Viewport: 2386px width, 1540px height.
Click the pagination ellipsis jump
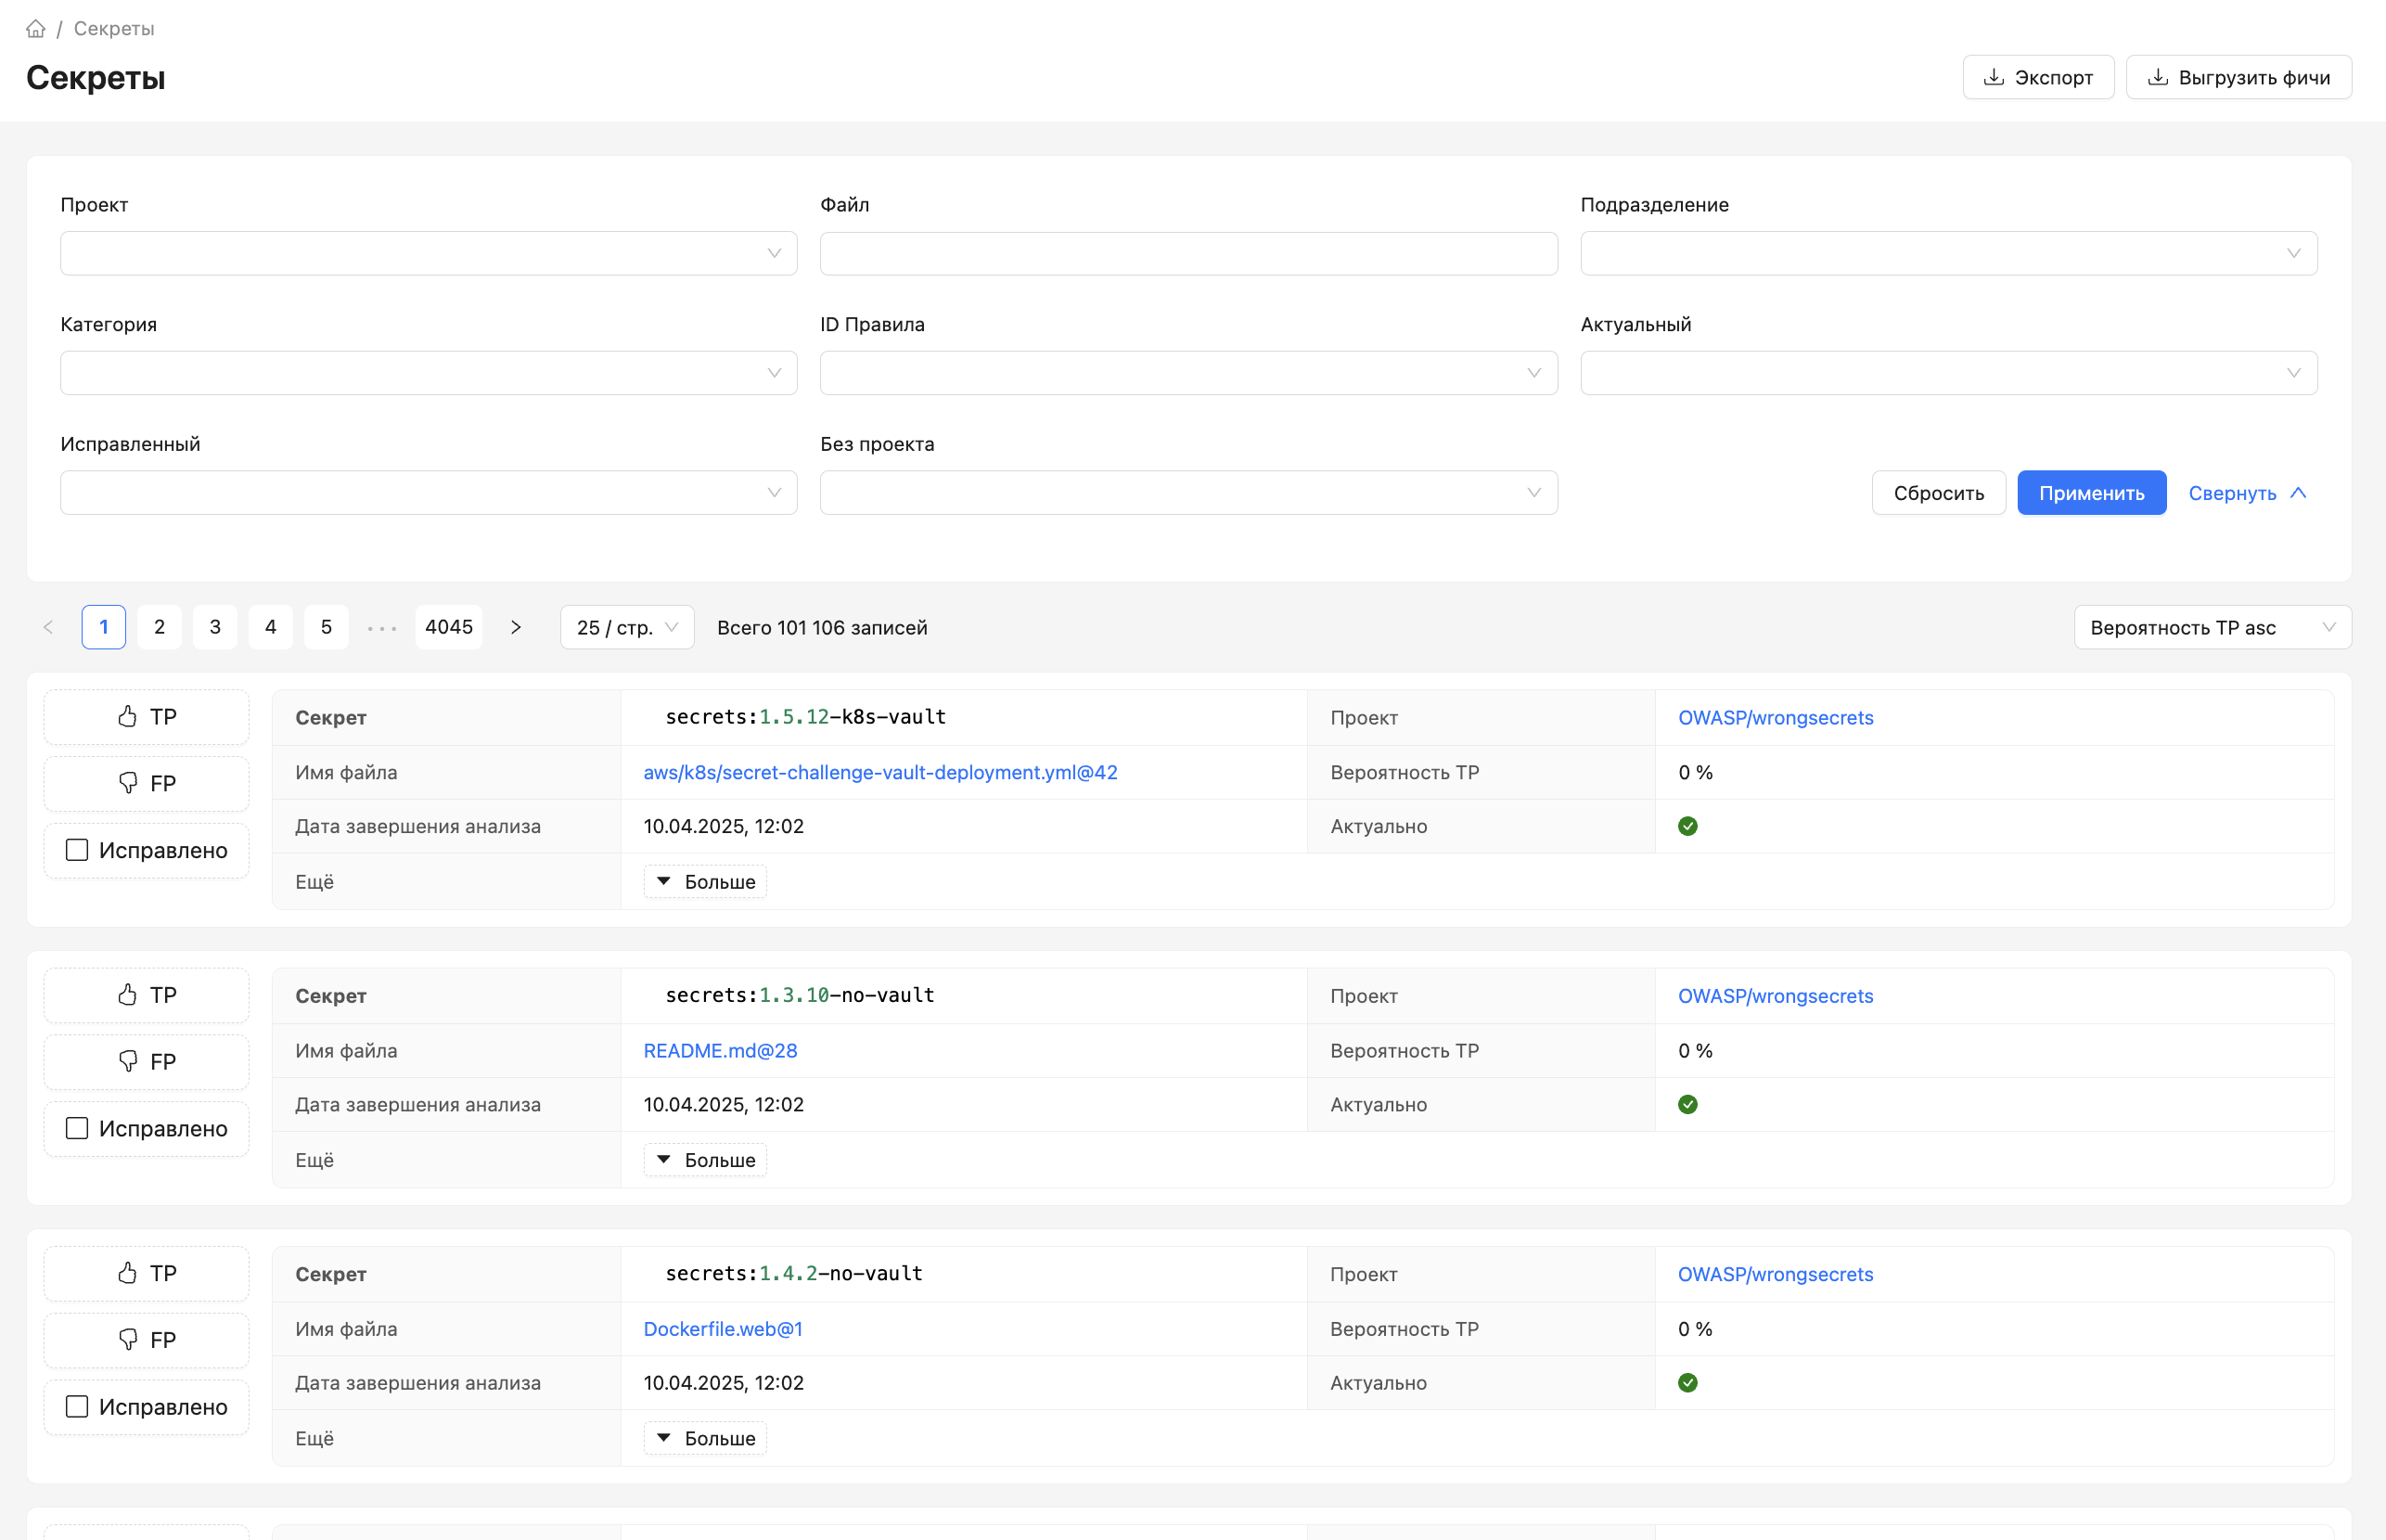tap(382, 627)
